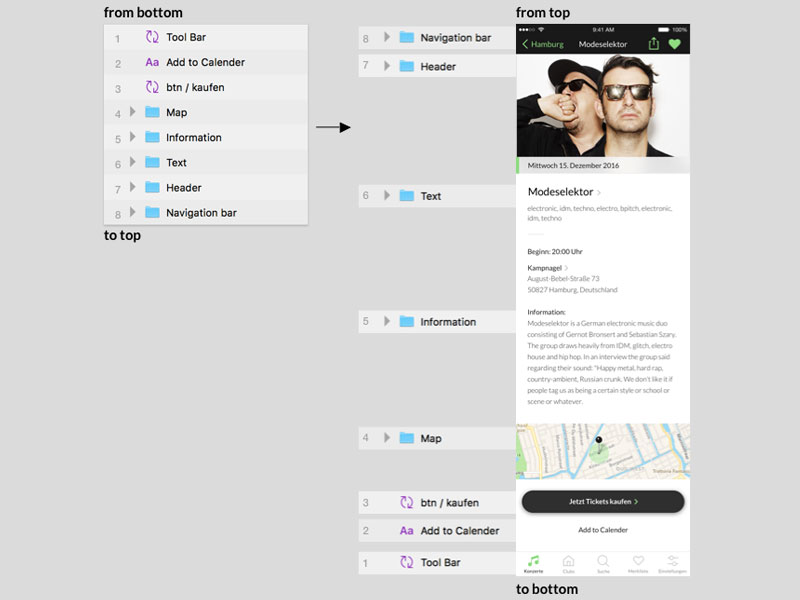Tap the Add to Calender link

click(x=603, y=530)
